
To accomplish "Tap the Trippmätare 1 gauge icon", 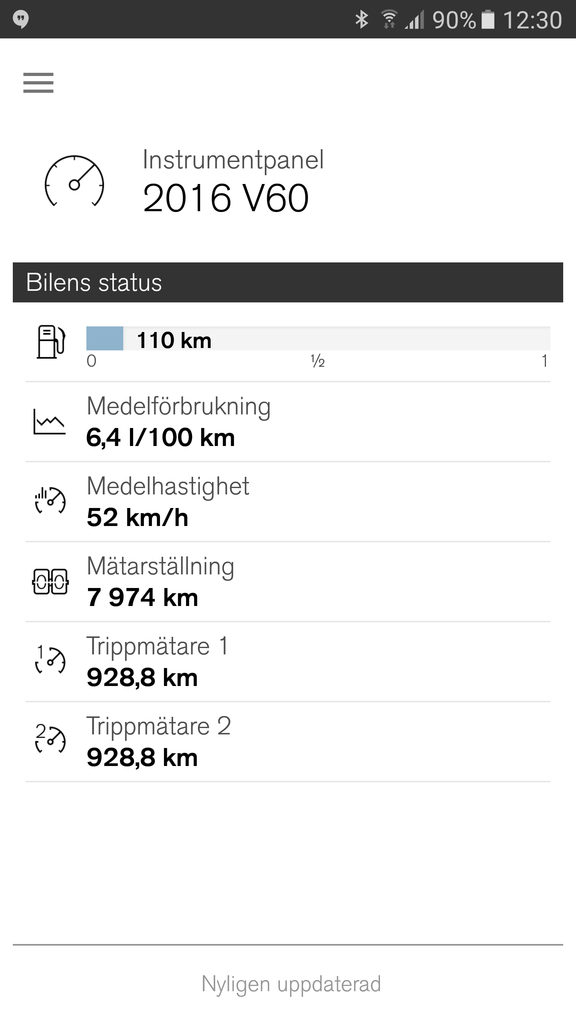I will click(50, 660).
